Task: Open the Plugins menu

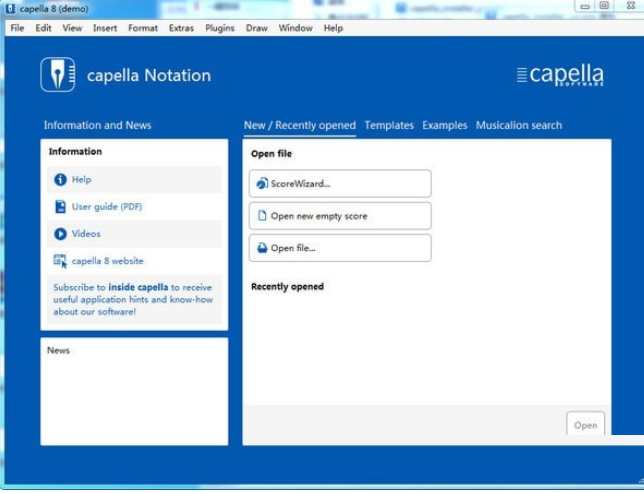Action: [220, 28]
